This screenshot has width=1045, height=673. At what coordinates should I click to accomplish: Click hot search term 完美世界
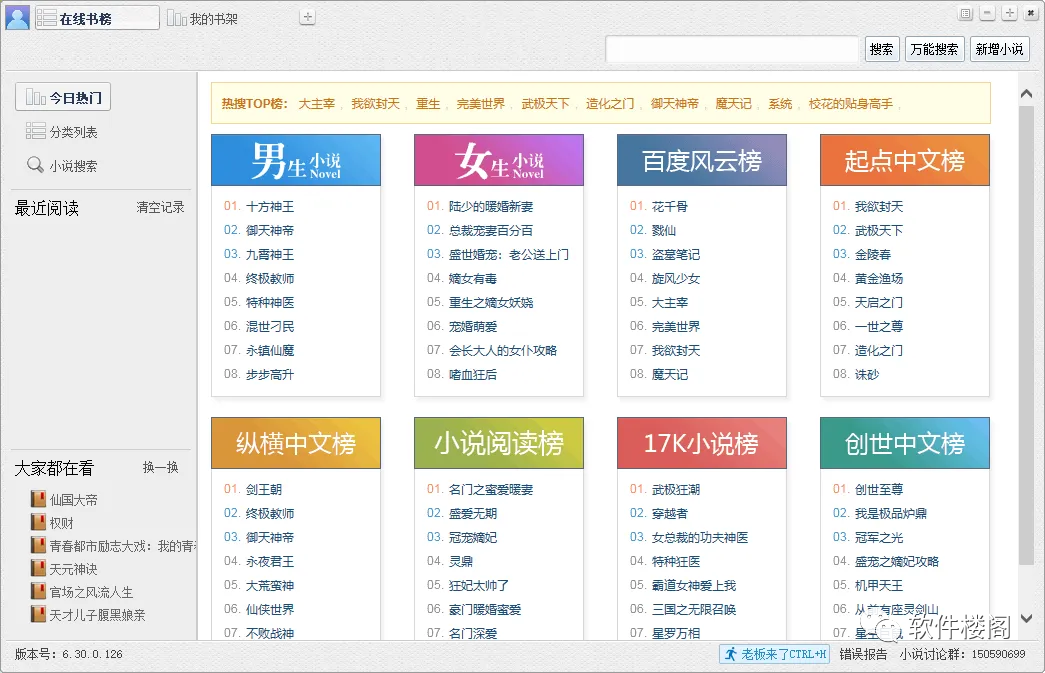(481, 103)
